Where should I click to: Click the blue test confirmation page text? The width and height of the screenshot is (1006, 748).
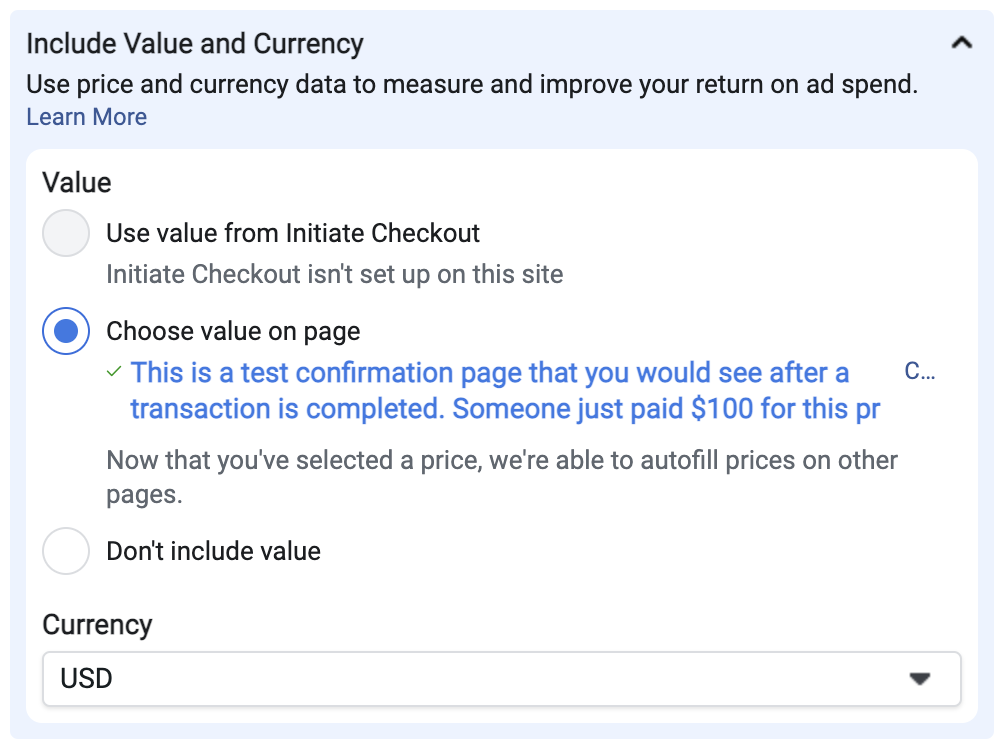[505, 390]
